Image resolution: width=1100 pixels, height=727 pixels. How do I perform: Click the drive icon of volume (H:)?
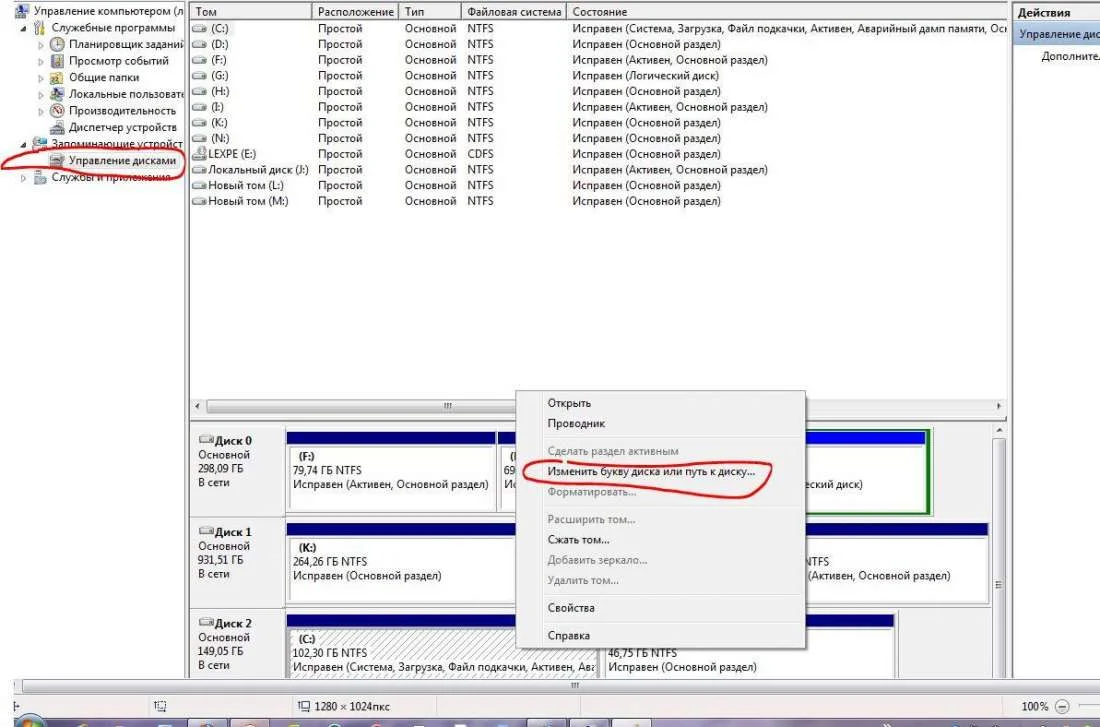click(x=199, y=91)
